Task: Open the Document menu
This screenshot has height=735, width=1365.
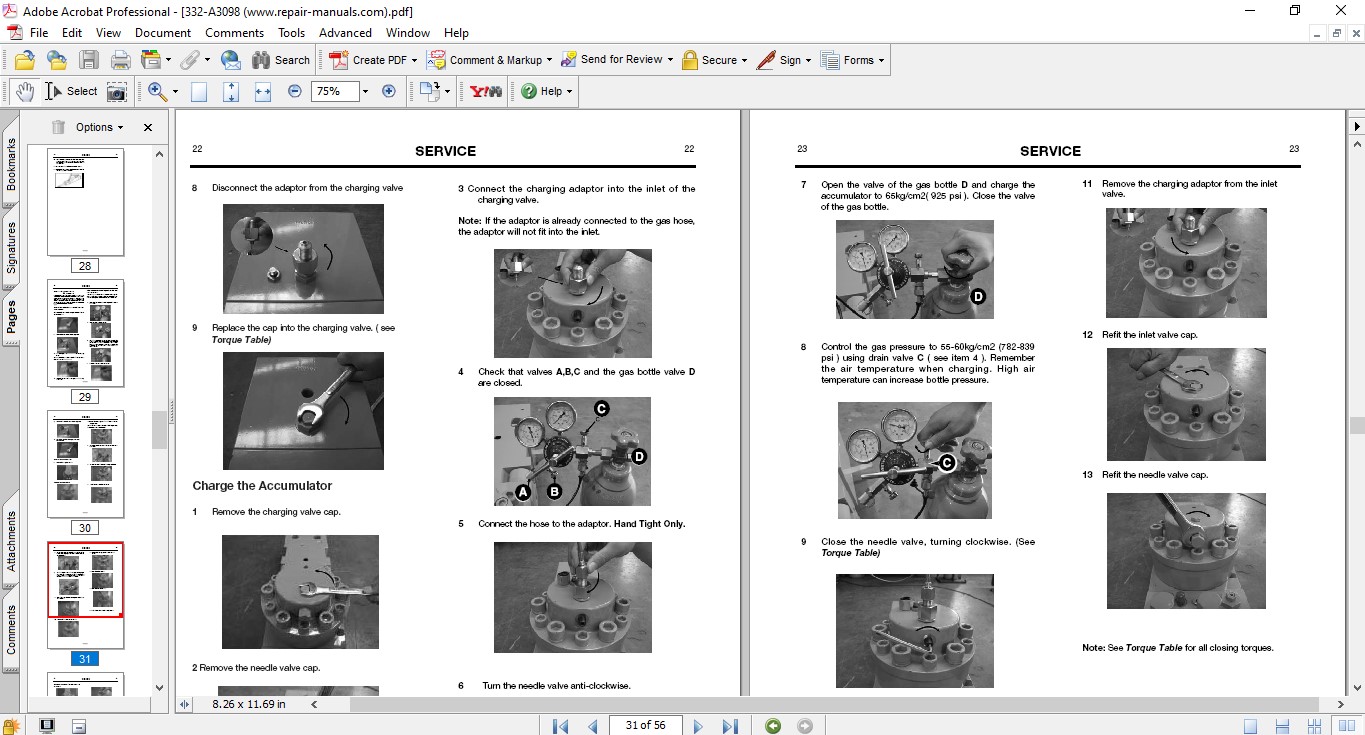Action: [162, 32]
